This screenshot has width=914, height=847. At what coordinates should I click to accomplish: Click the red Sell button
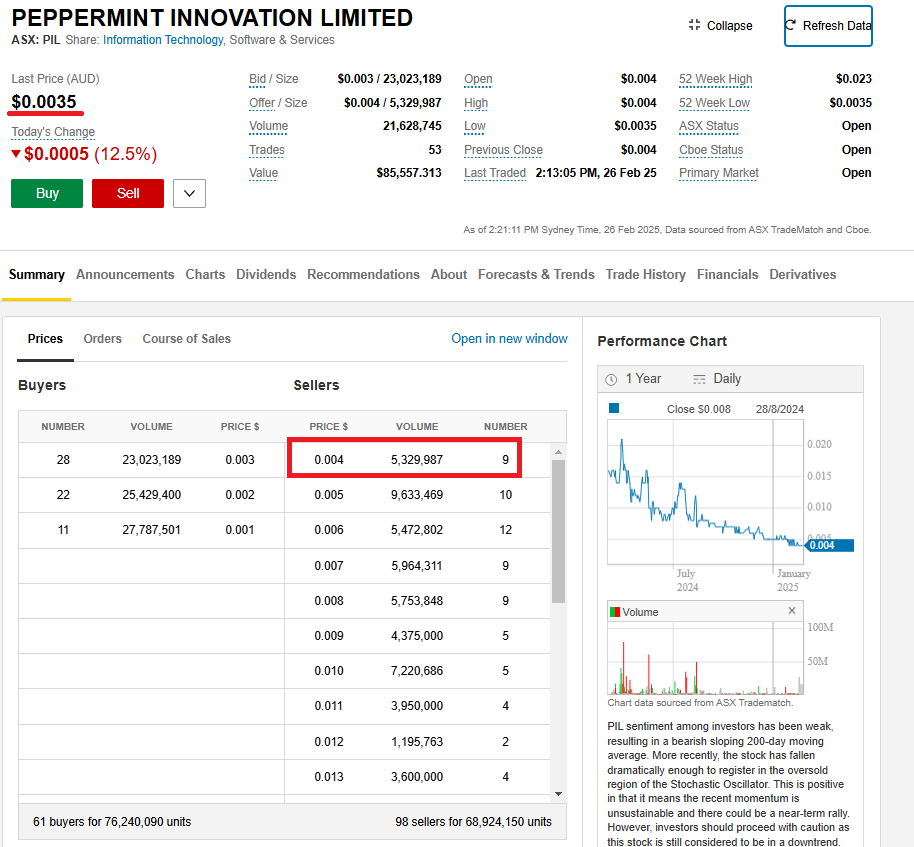point(128,194)
